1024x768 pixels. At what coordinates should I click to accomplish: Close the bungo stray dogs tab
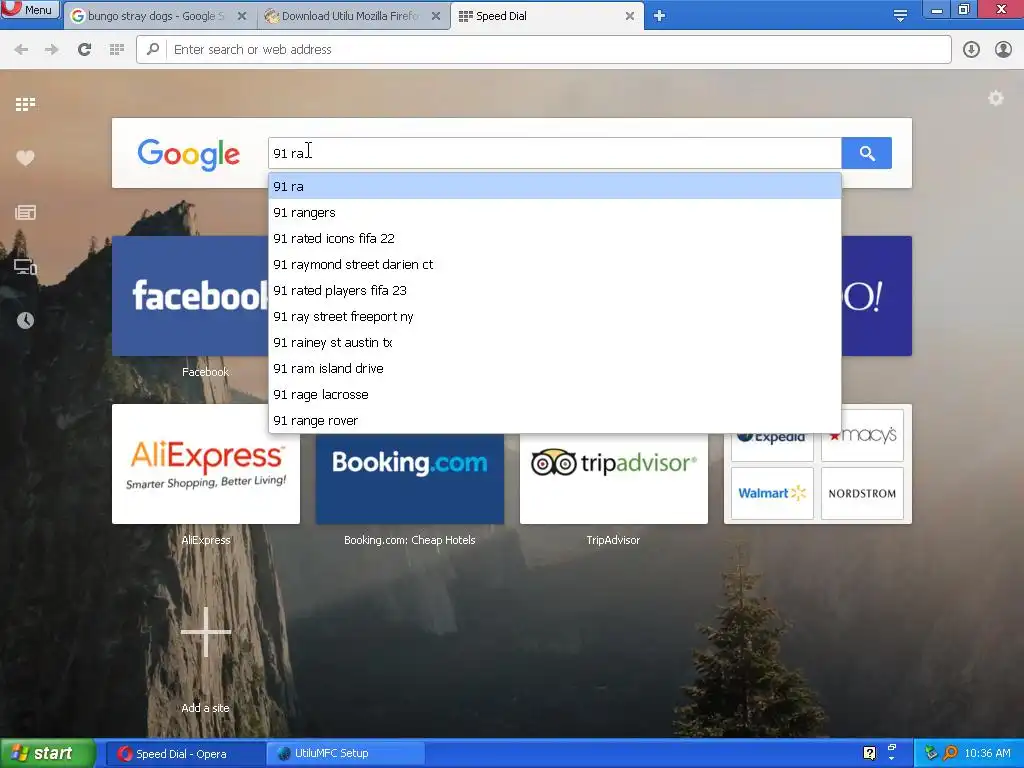[x=242, y=16]
